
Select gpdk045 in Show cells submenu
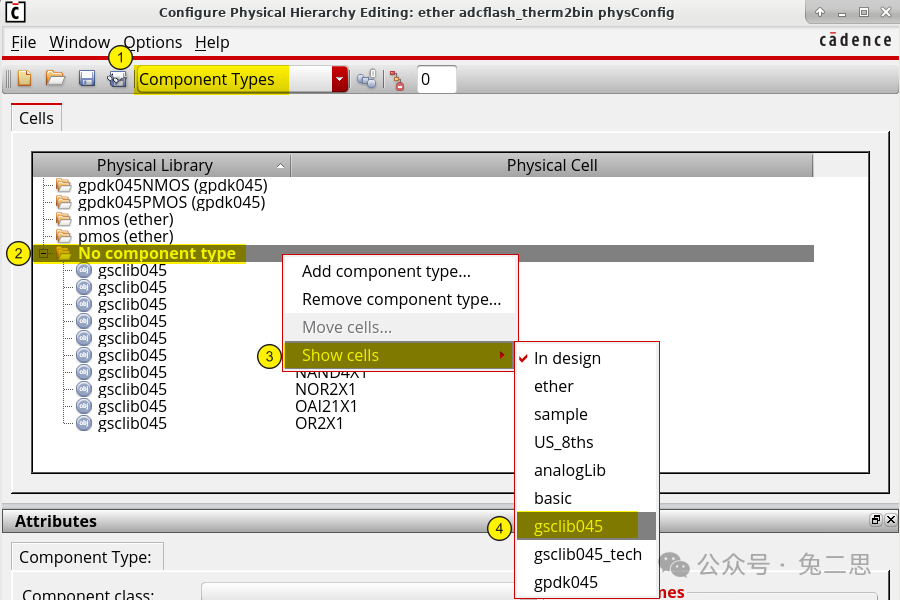point(586,582)
